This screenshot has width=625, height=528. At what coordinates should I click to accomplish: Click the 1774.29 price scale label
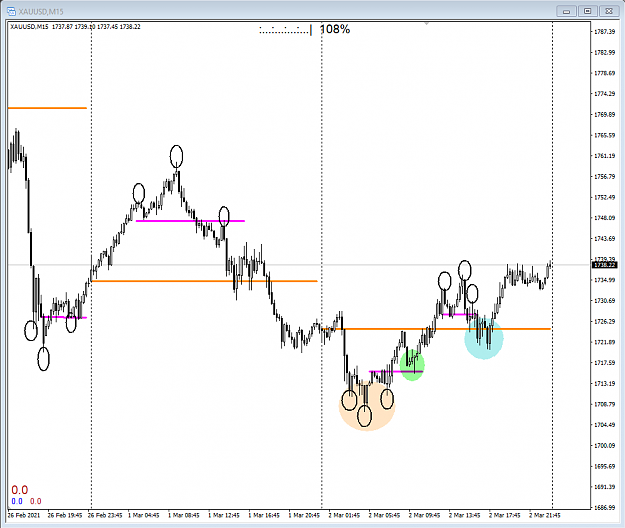pos(605,94)
